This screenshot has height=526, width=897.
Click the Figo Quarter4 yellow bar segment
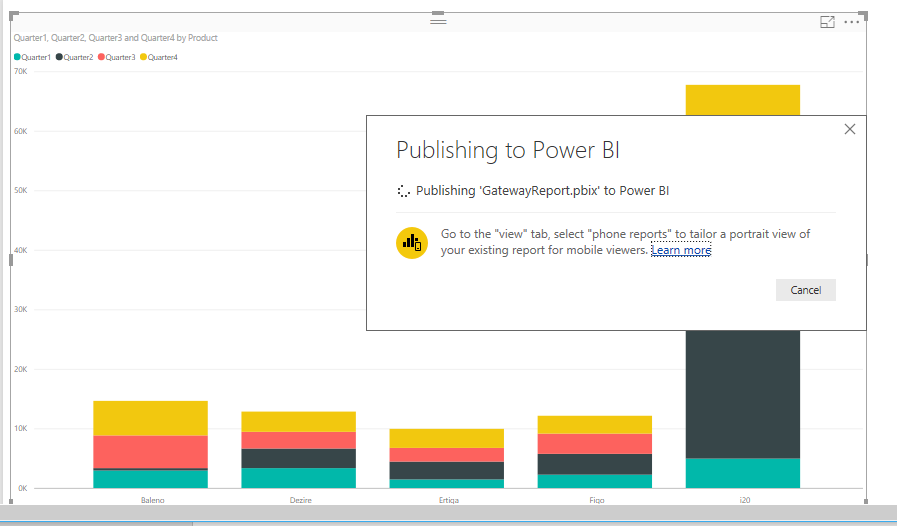click(x=595, y=425)
